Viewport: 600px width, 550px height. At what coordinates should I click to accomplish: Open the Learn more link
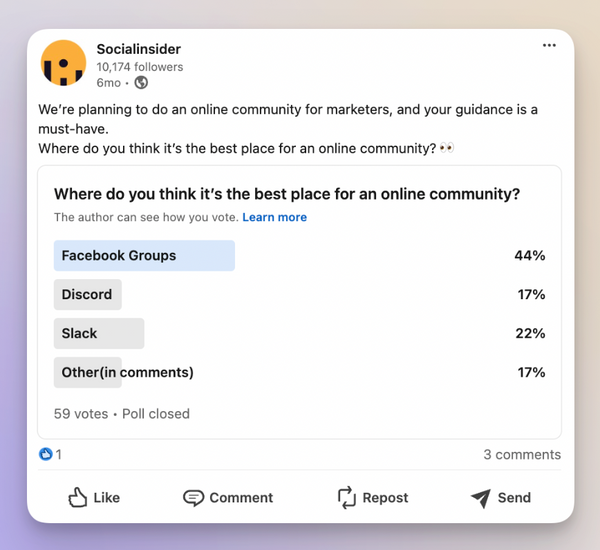[274, 217]
